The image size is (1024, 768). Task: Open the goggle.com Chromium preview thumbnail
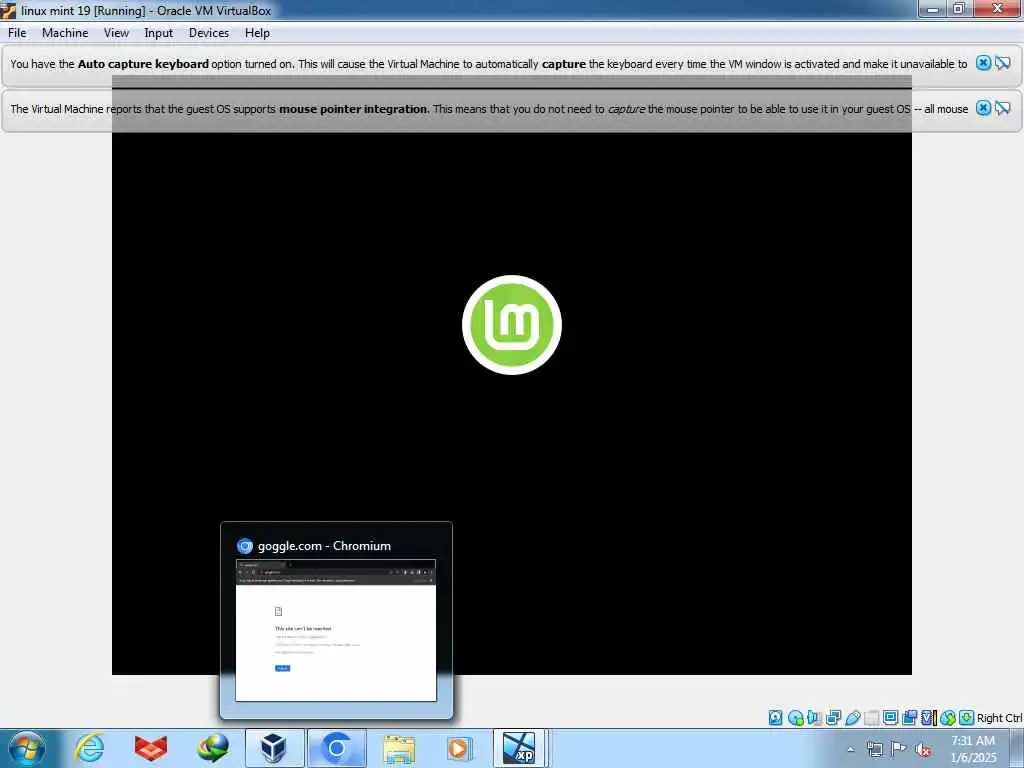336,630
